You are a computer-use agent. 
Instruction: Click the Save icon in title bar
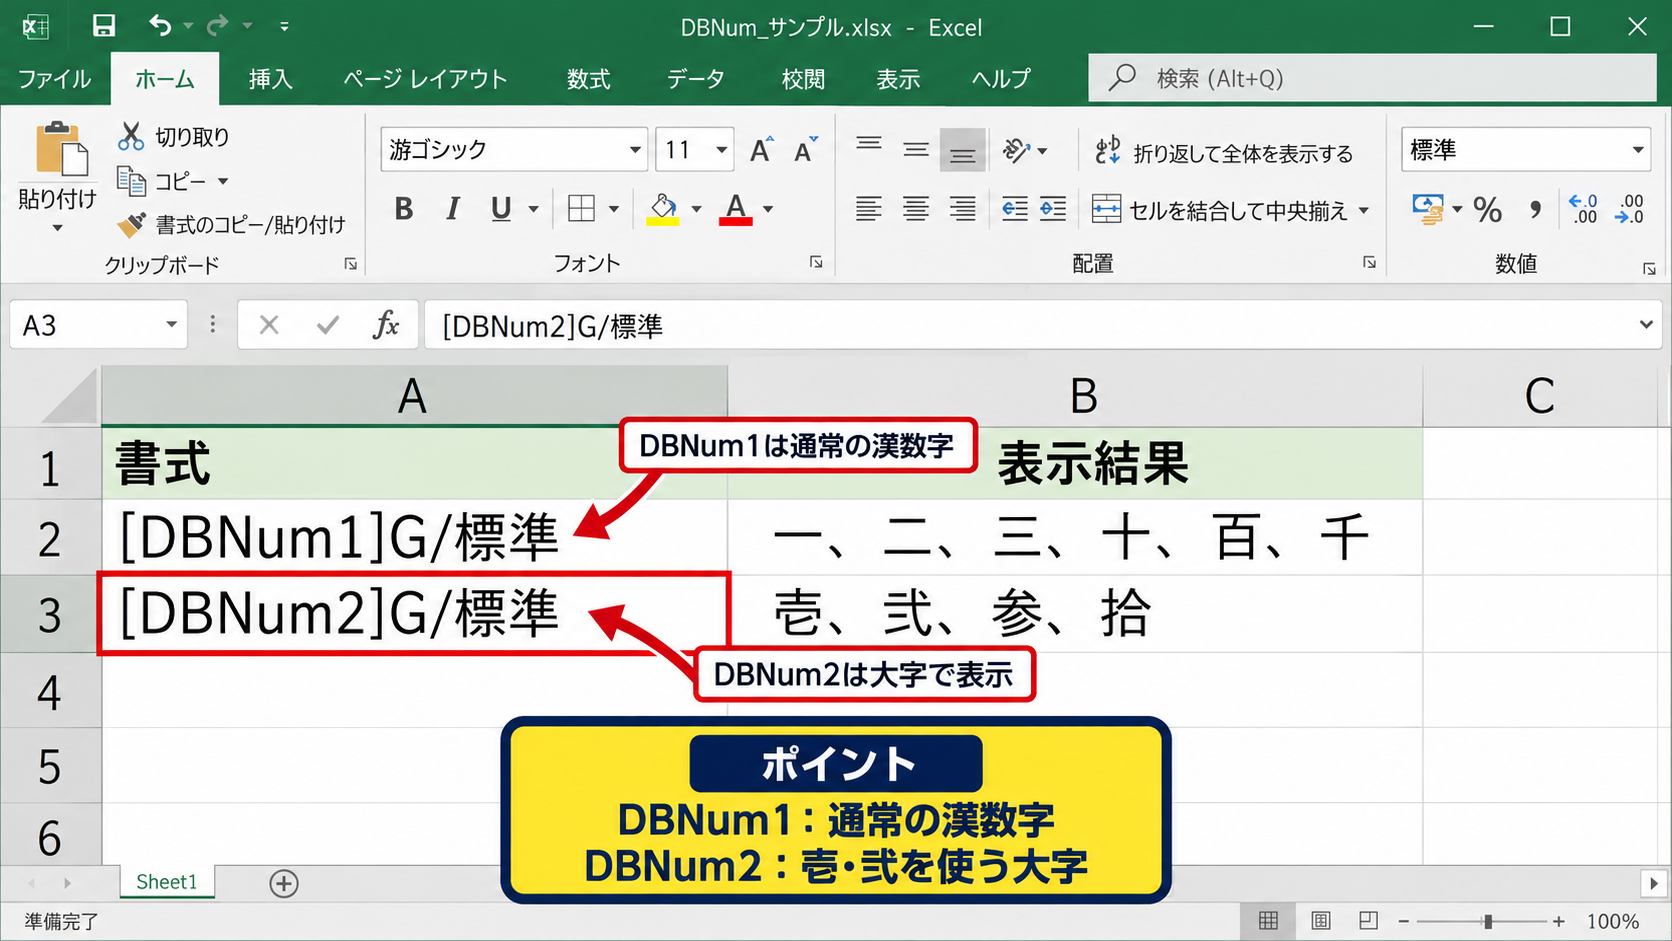(x=104, y=26)
